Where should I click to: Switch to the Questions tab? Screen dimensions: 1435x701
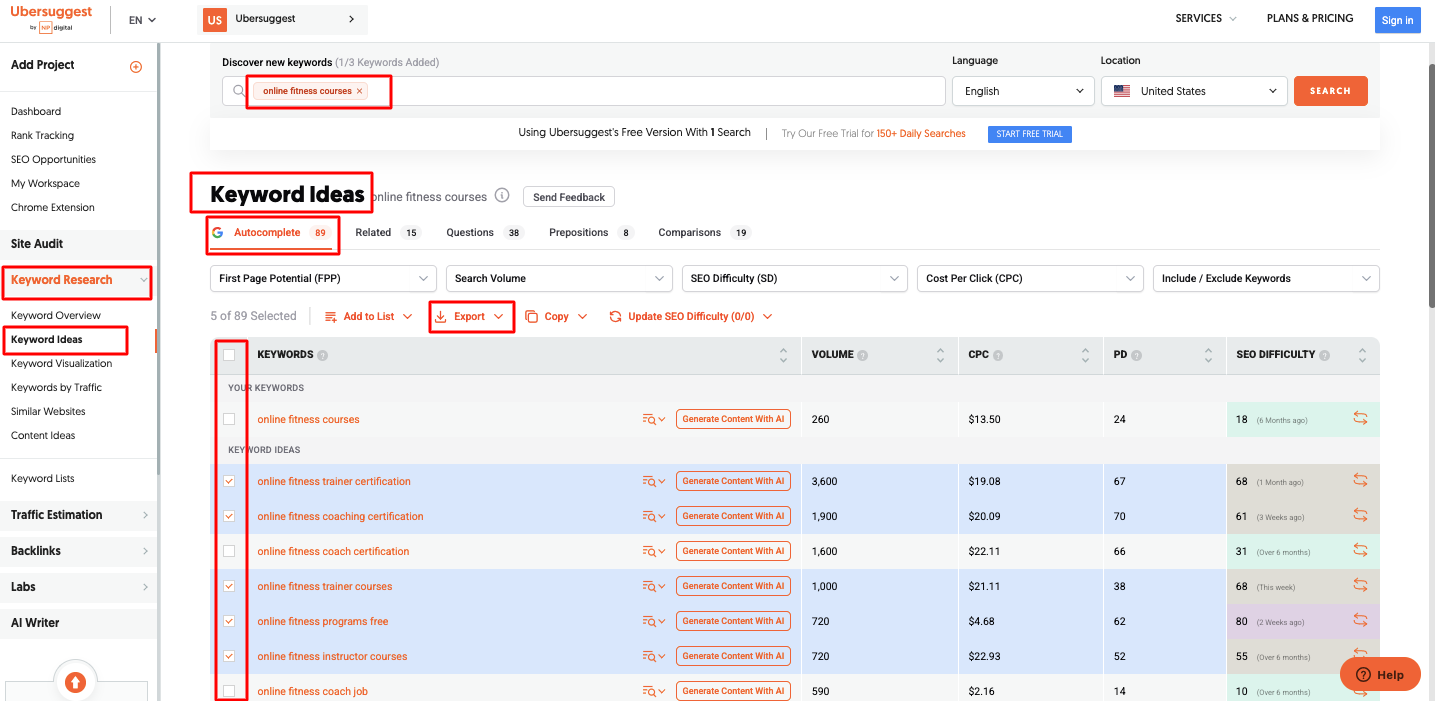[485, 233]
